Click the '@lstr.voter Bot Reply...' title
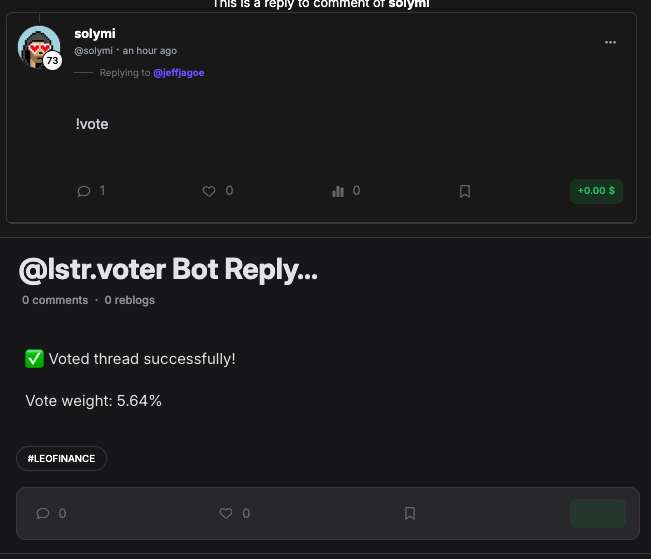The width and height of the screenshot is (651, 559). pos(168,269)
